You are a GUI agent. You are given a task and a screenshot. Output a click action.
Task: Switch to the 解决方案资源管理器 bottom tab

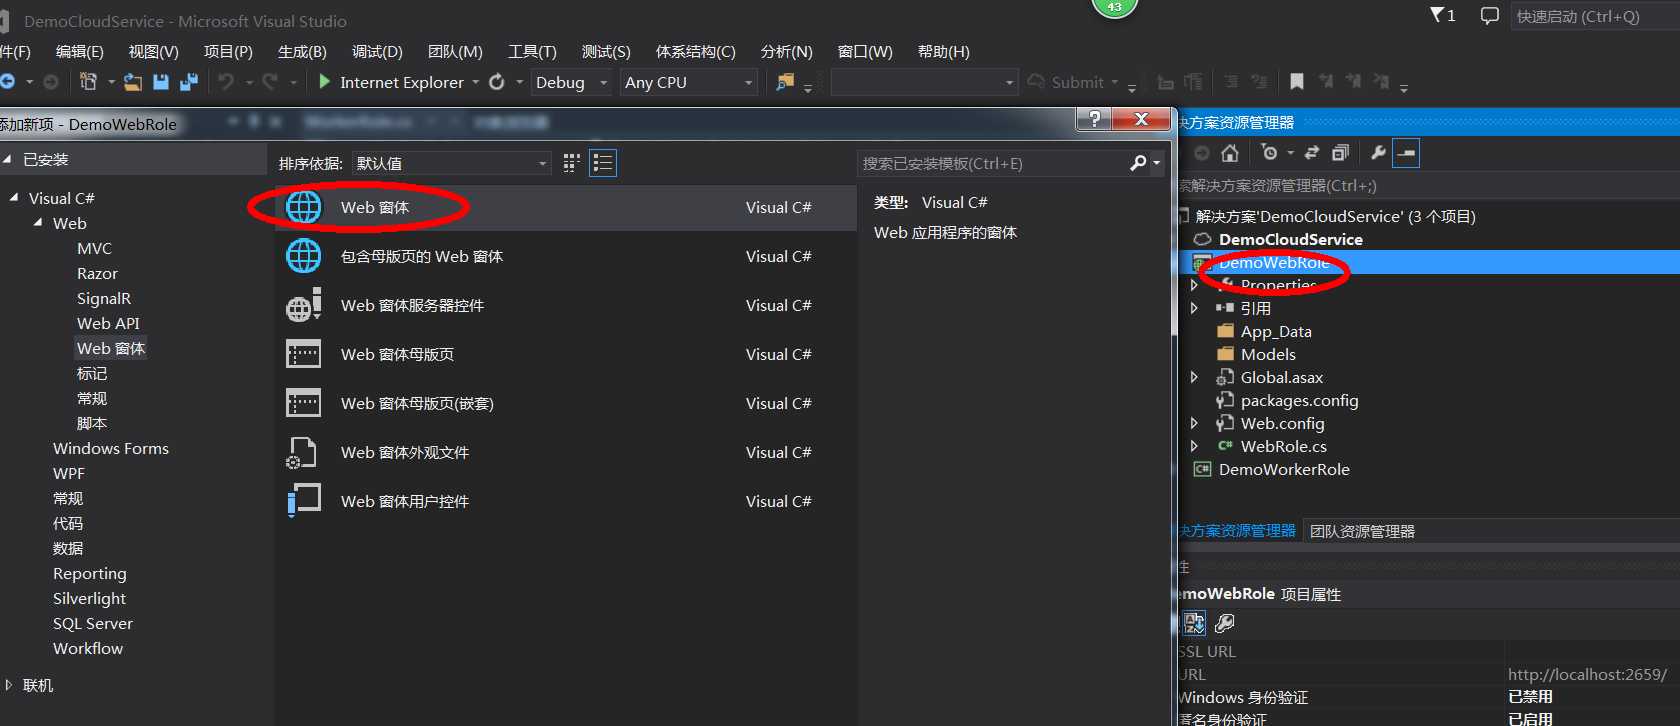(x=1238, y=531)
